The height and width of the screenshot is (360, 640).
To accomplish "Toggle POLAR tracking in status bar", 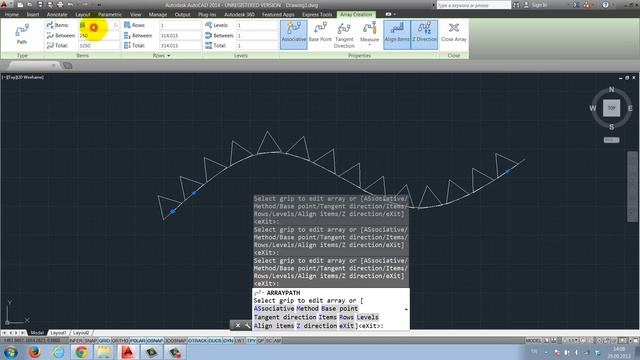I will [x=138, y=340].
